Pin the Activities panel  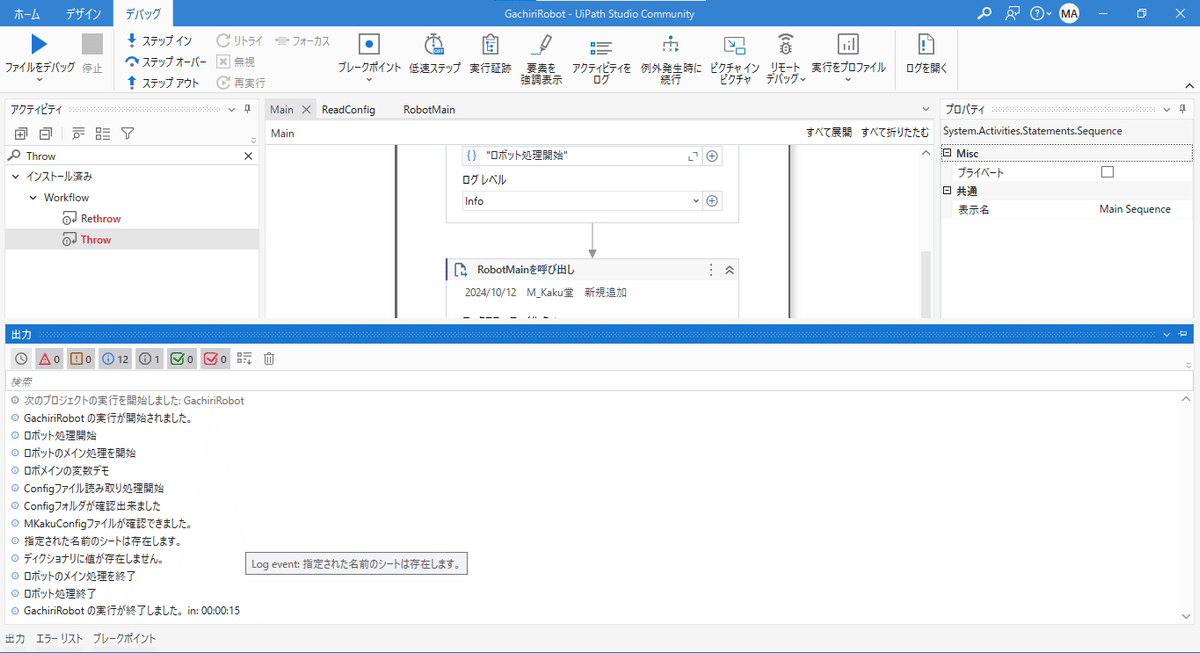[247, 109]
